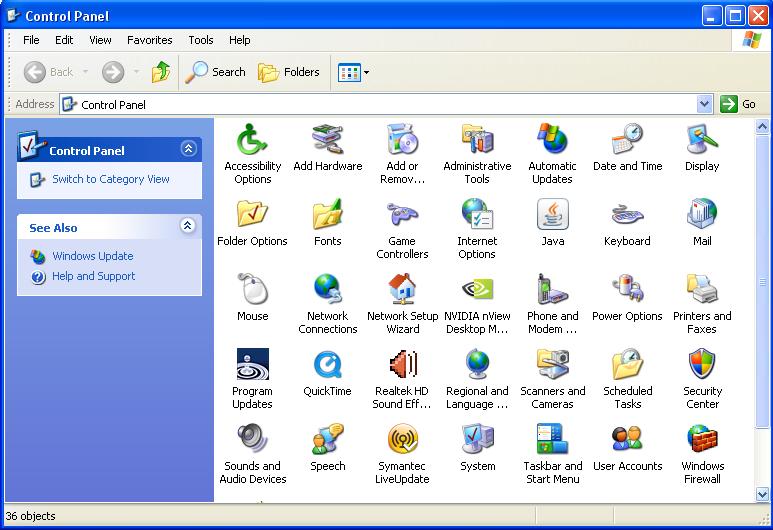
Task: Open Power Options icon
Action: coord(627,289)
